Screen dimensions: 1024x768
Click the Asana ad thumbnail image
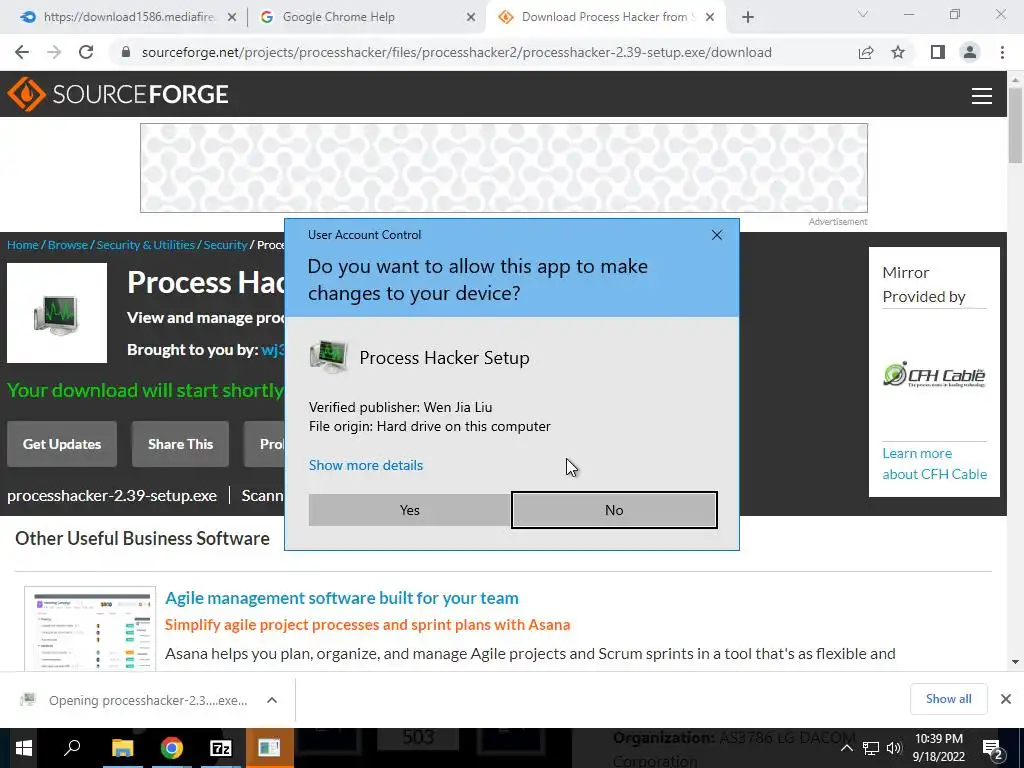pos(90,629)
